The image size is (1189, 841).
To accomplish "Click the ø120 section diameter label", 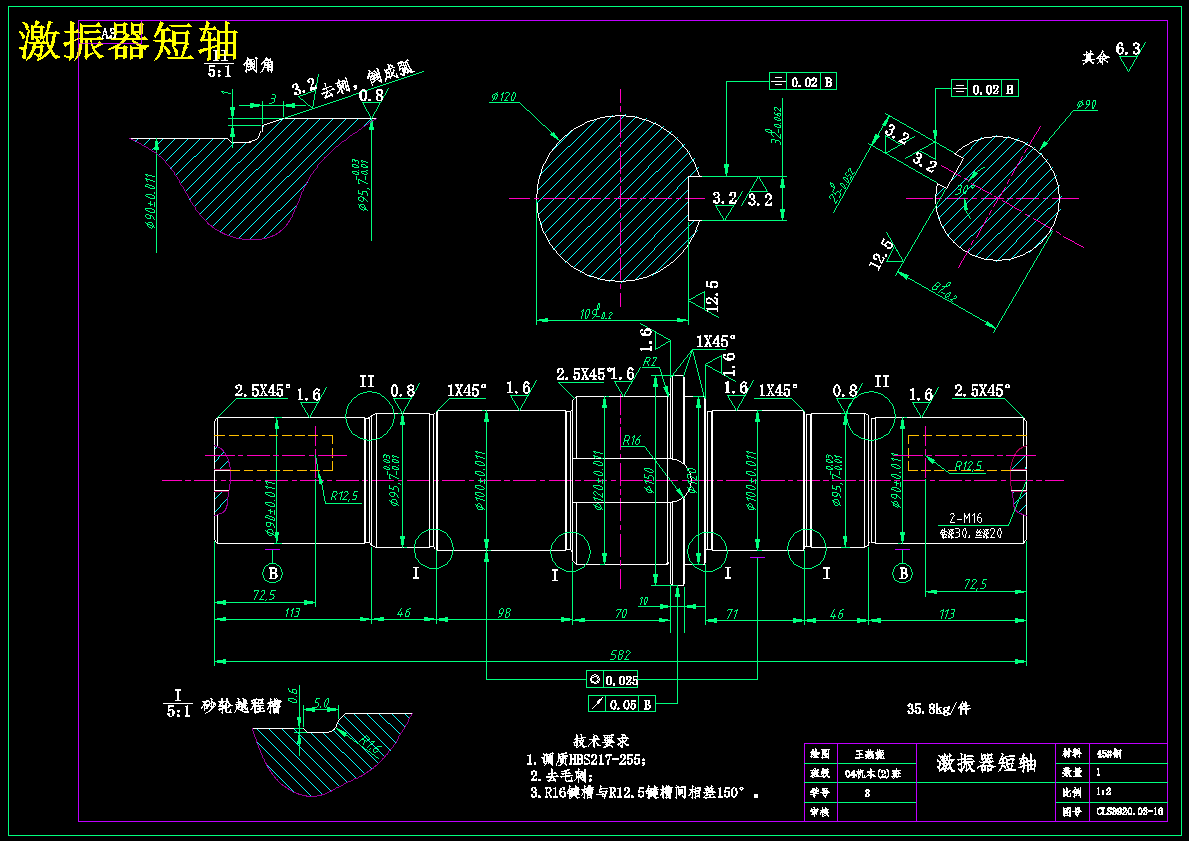I will 504,97.
